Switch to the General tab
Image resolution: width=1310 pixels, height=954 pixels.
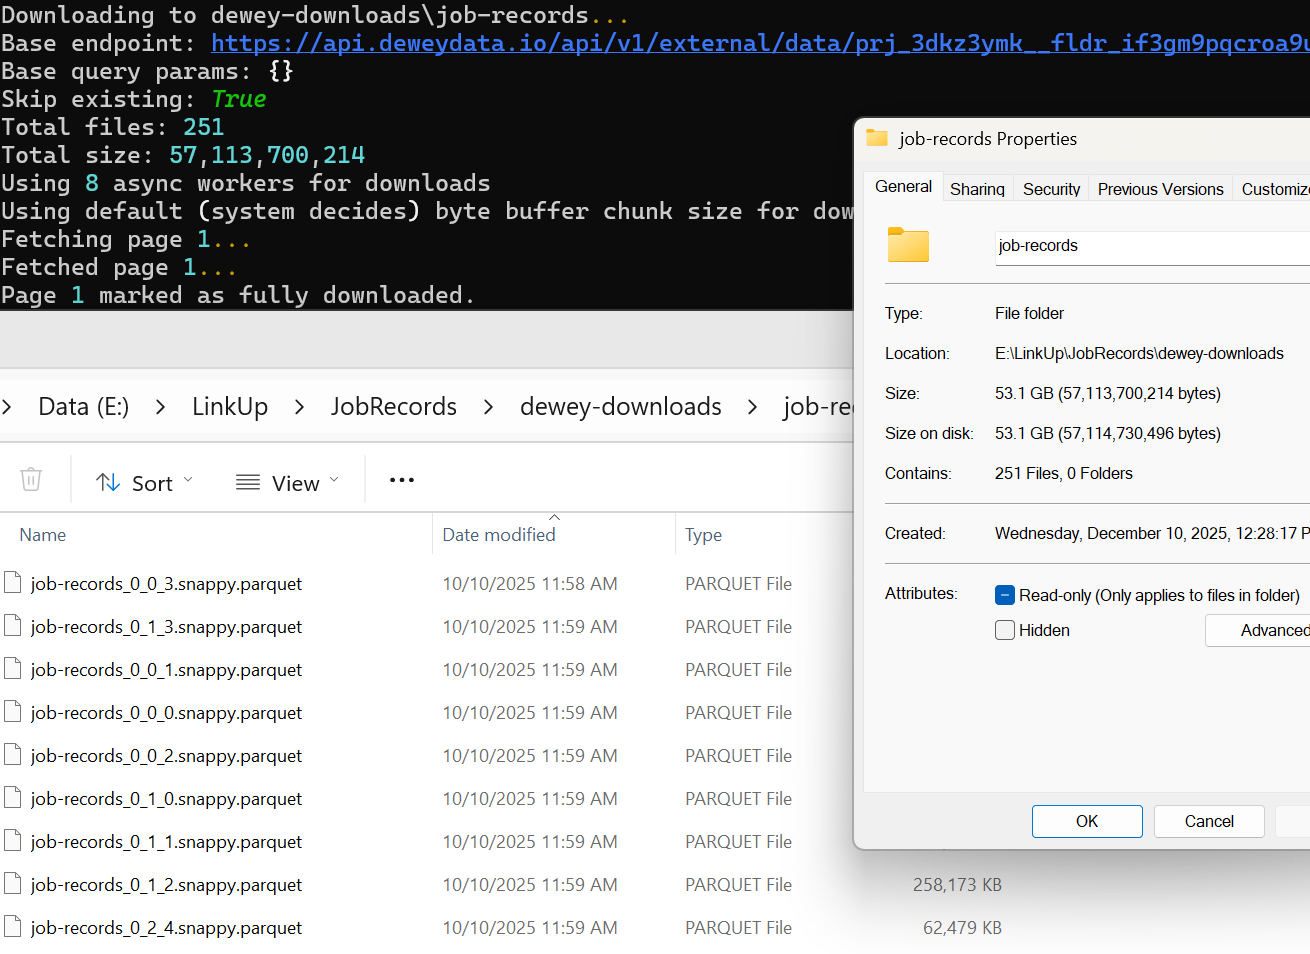point(903,186)
